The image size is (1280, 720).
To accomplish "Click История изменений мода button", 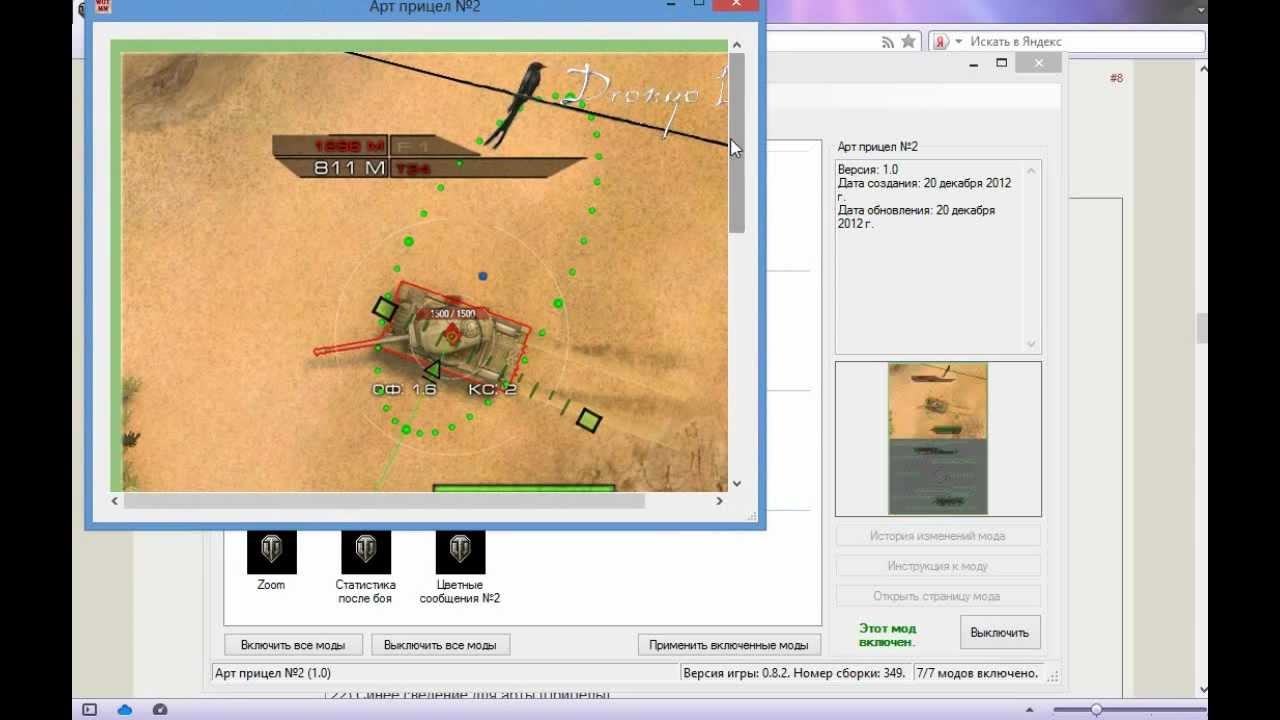I will click(937, 536).
